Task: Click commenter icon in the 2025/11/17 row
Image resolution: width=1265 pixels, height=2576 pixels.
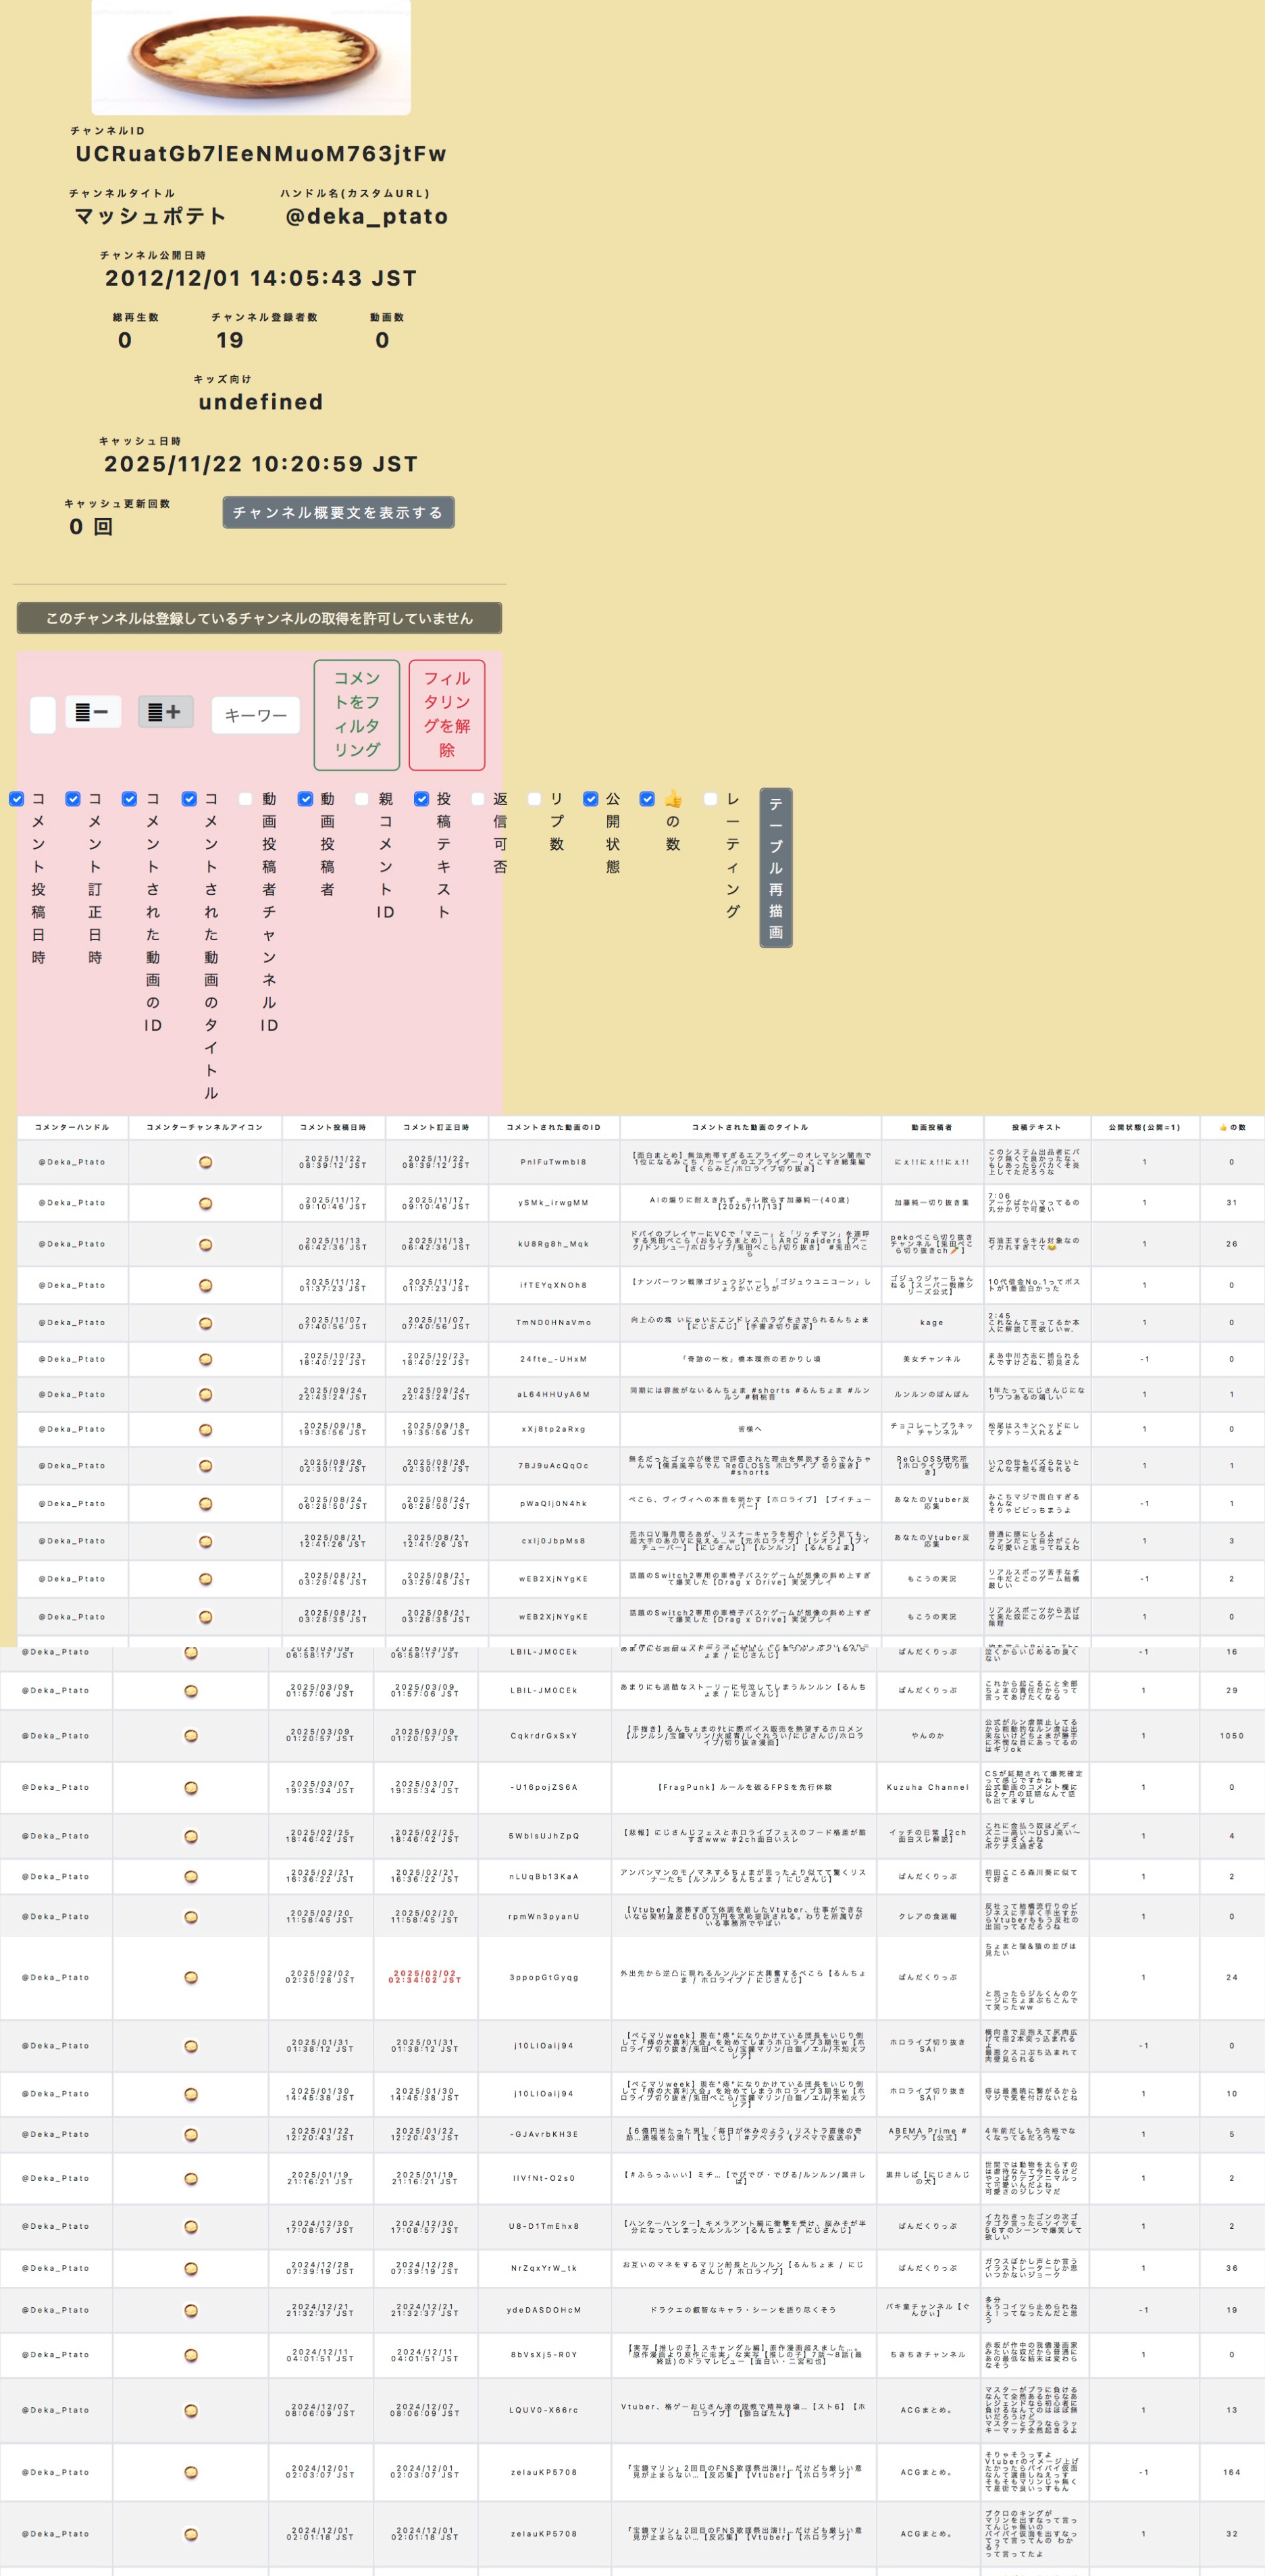Action: coord(205,1203)
